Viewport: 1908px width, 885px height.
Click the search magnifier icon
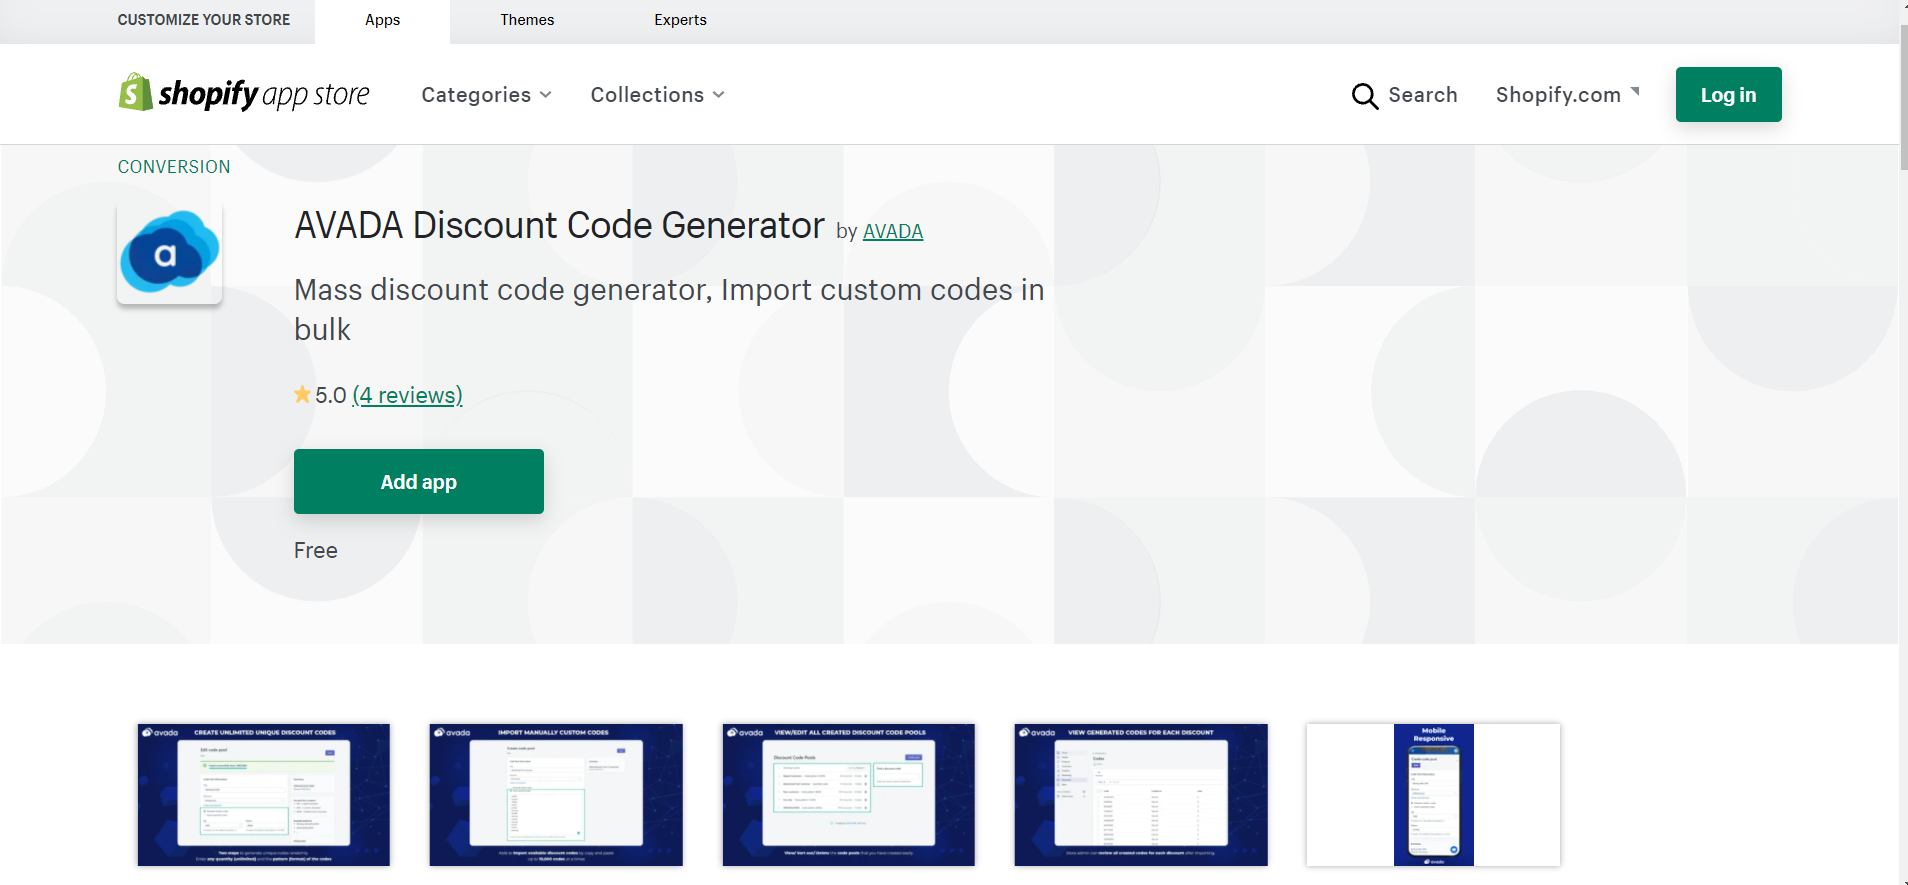point(1365,96)
